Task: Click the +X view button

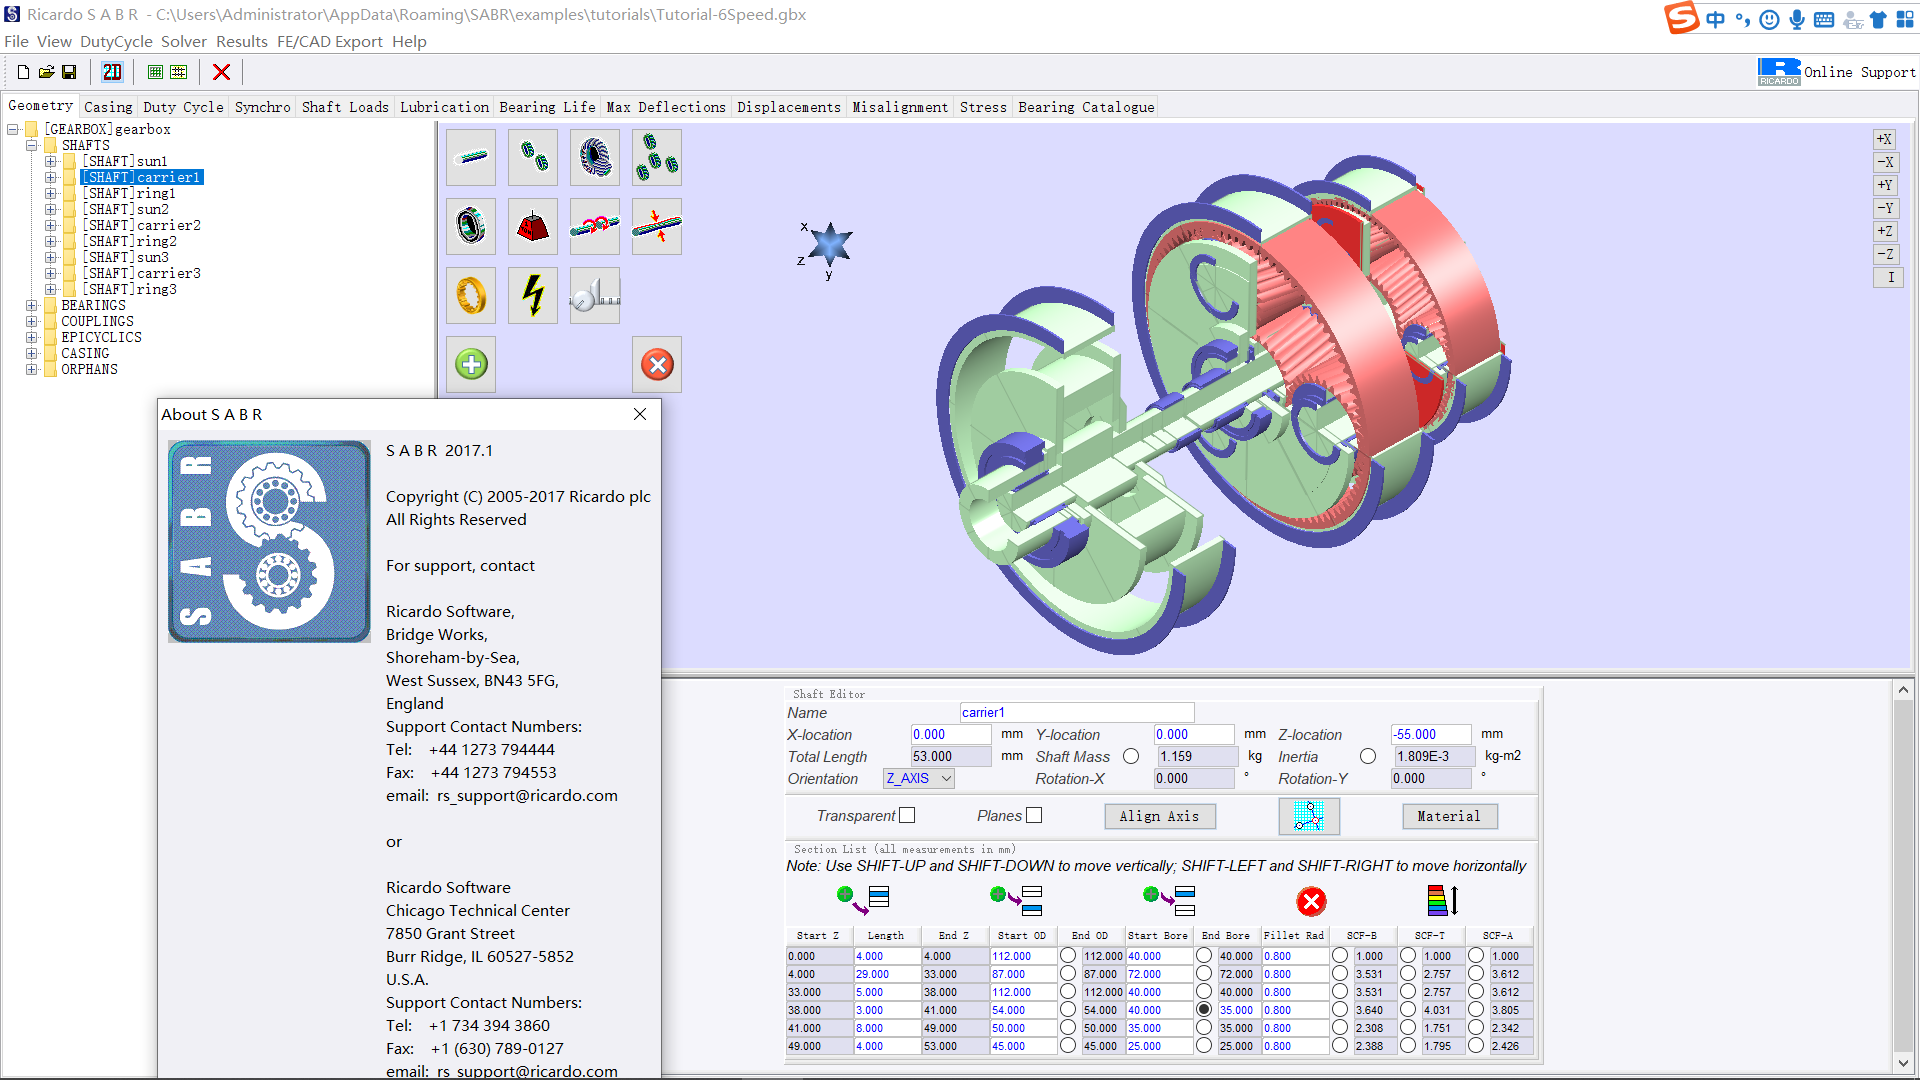Action: coord(1885,139)
